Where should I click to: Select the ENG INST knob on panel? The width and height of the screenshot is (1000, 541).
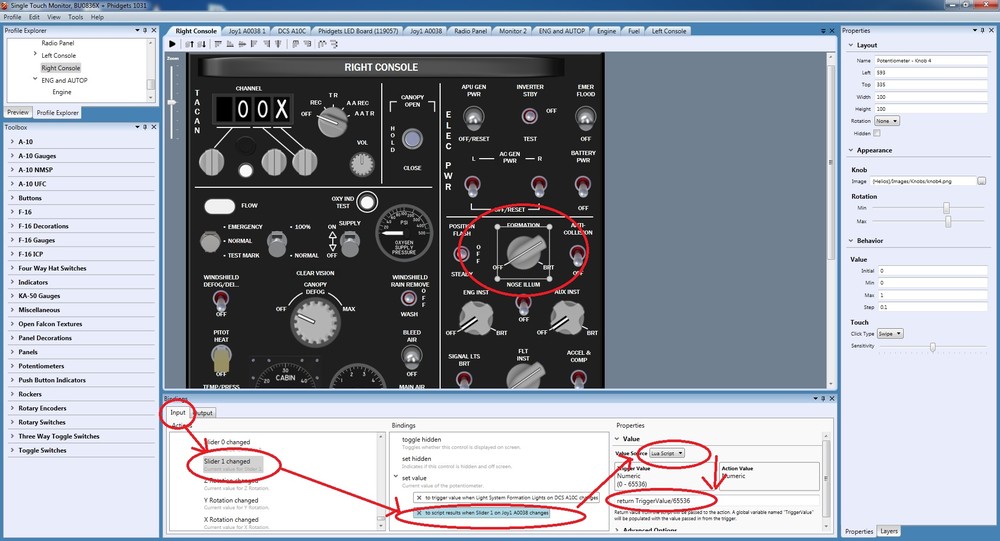coord(476,317)
